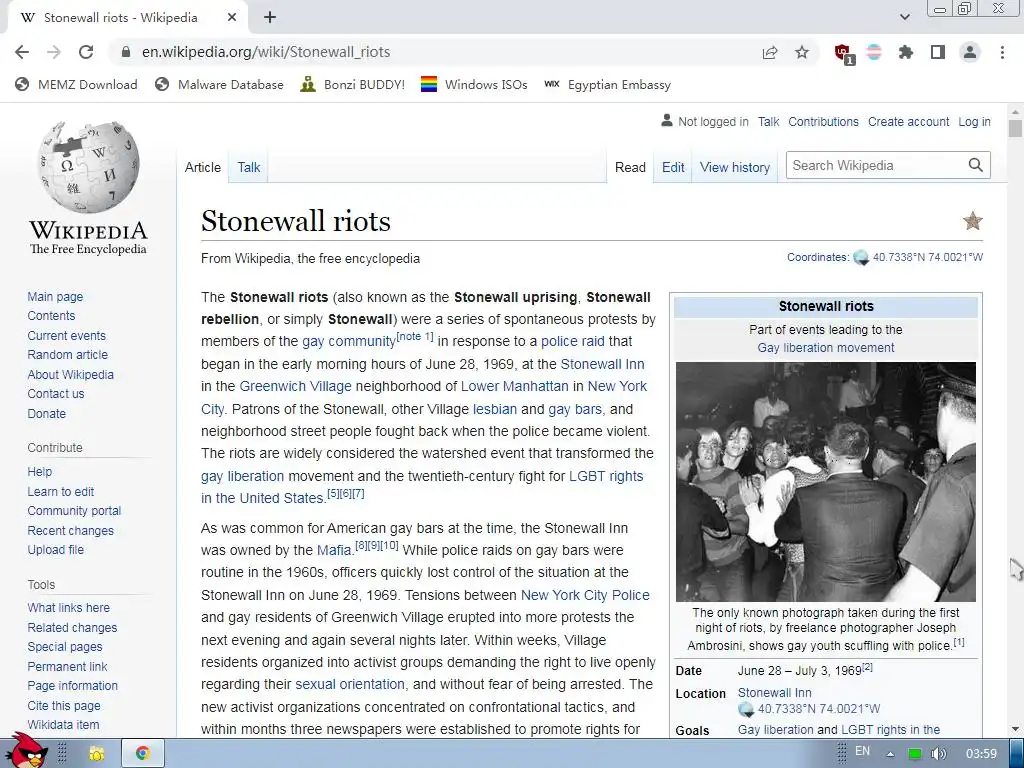Viewport: 1024px width, 768px height.
Task: Open the Extensions puzzle piece menu
Action: (x=906, y=52)
